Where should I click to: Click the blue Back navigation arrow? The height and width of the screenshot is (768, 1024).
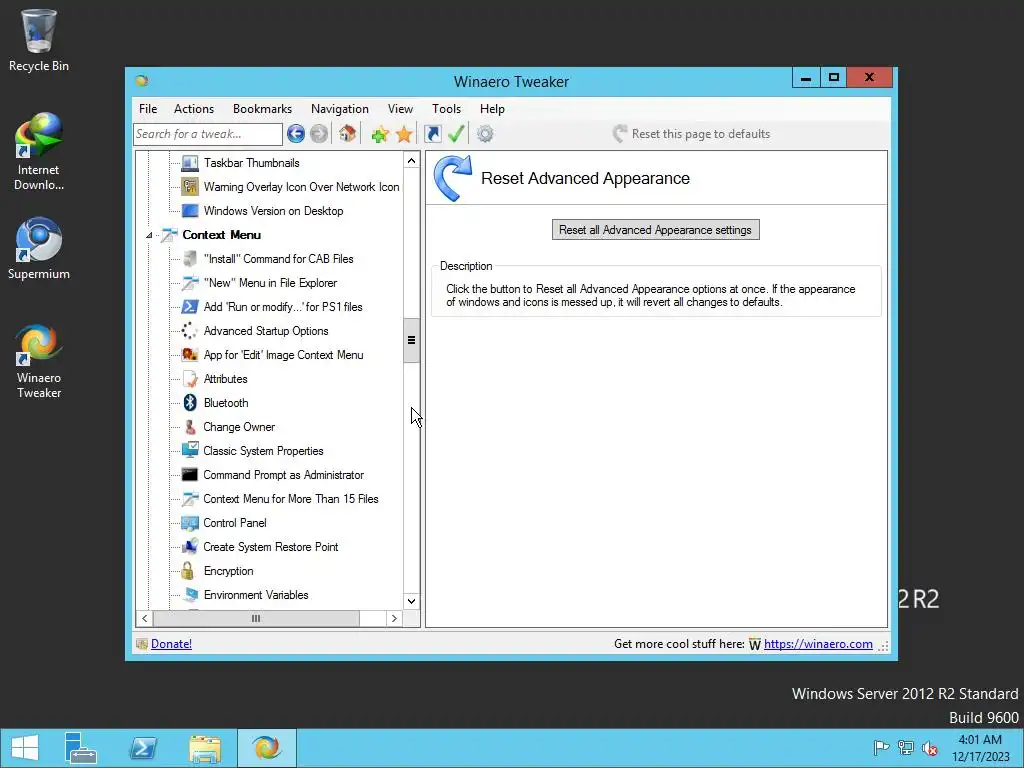[296, 134]
